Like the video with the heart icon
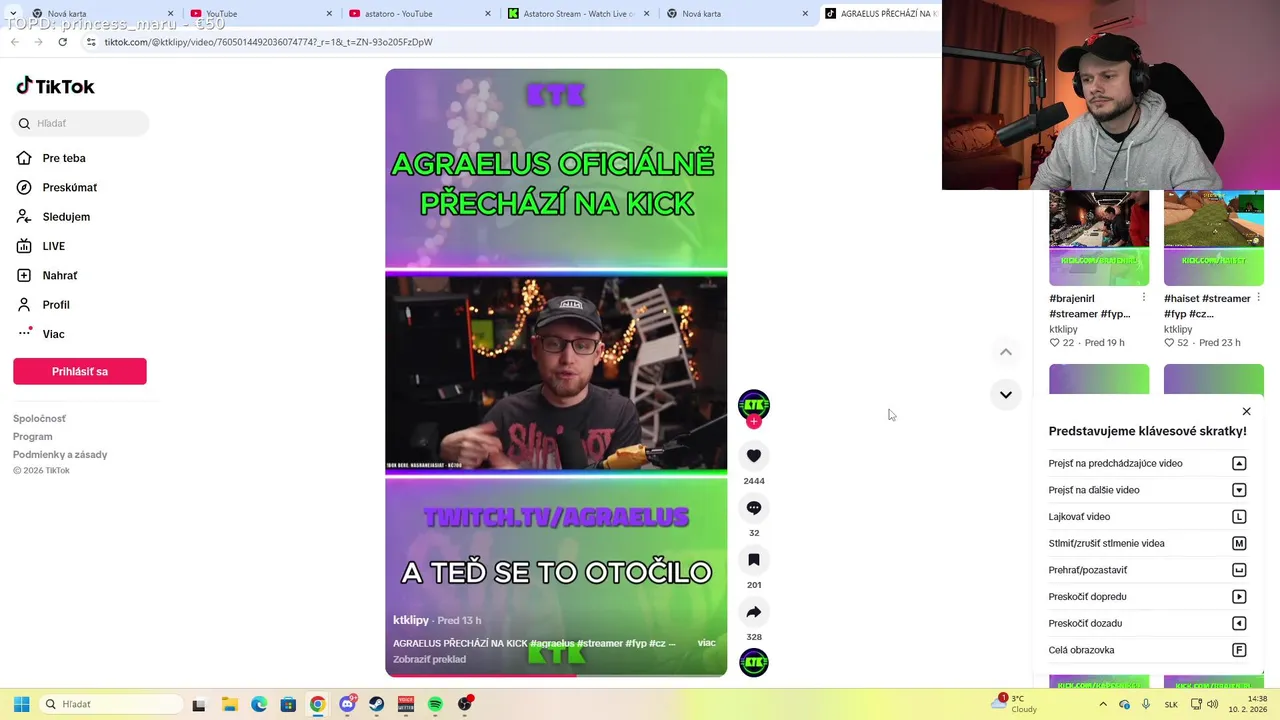The image size is (1280, 720). 754,455
